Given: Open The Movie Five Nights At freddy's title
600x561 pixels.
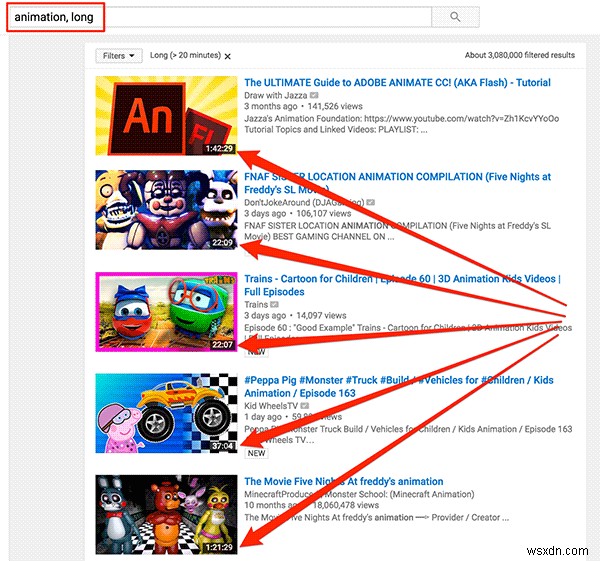Looking at the screenshot, I should click(344, 481).
